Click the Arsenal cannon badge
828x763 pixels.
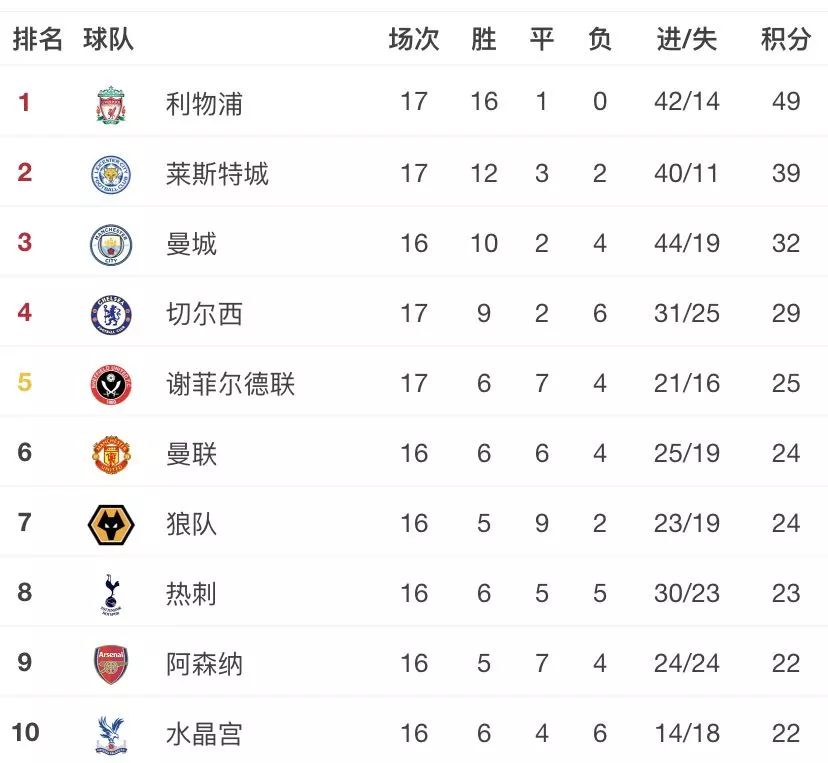pos(111,664)
